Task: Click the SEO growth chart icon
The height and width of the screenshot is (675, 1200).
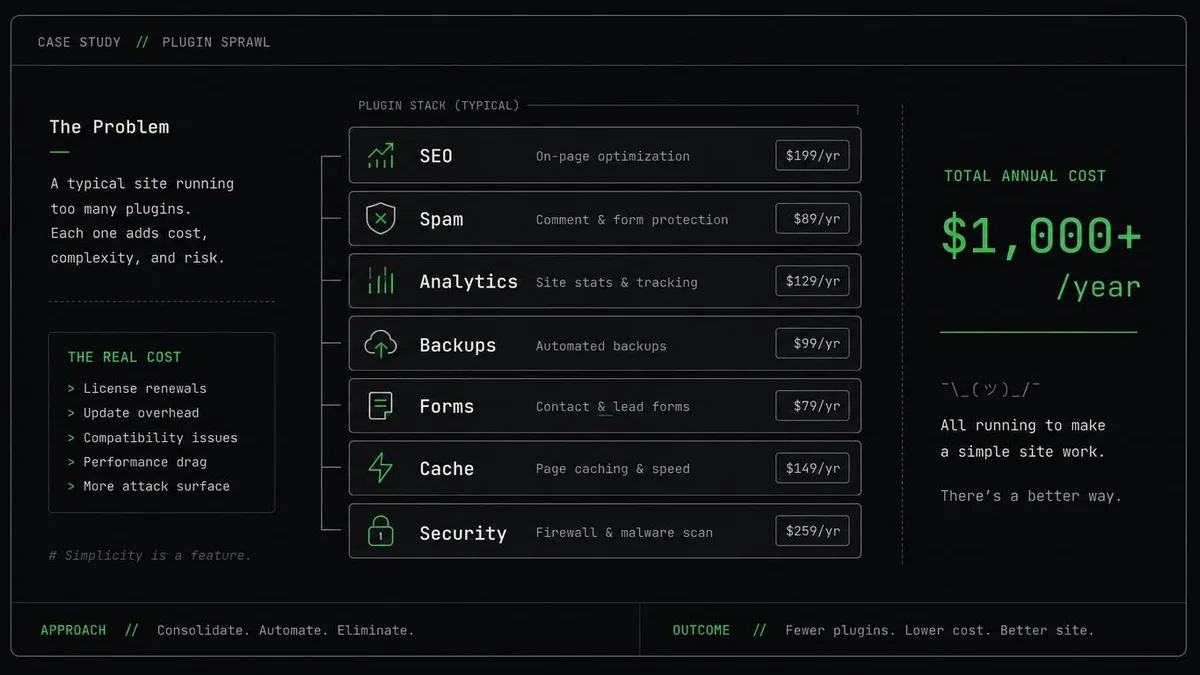Action: click(380, 156)
